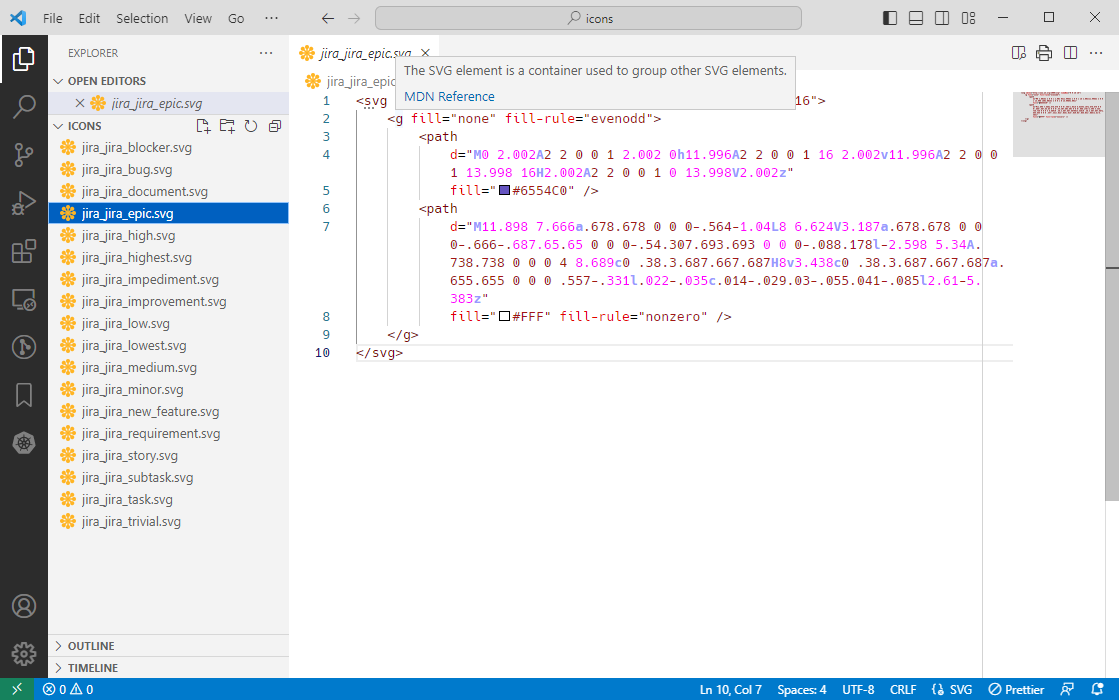Create a new folder in ICONS

(x=227, y=126)
